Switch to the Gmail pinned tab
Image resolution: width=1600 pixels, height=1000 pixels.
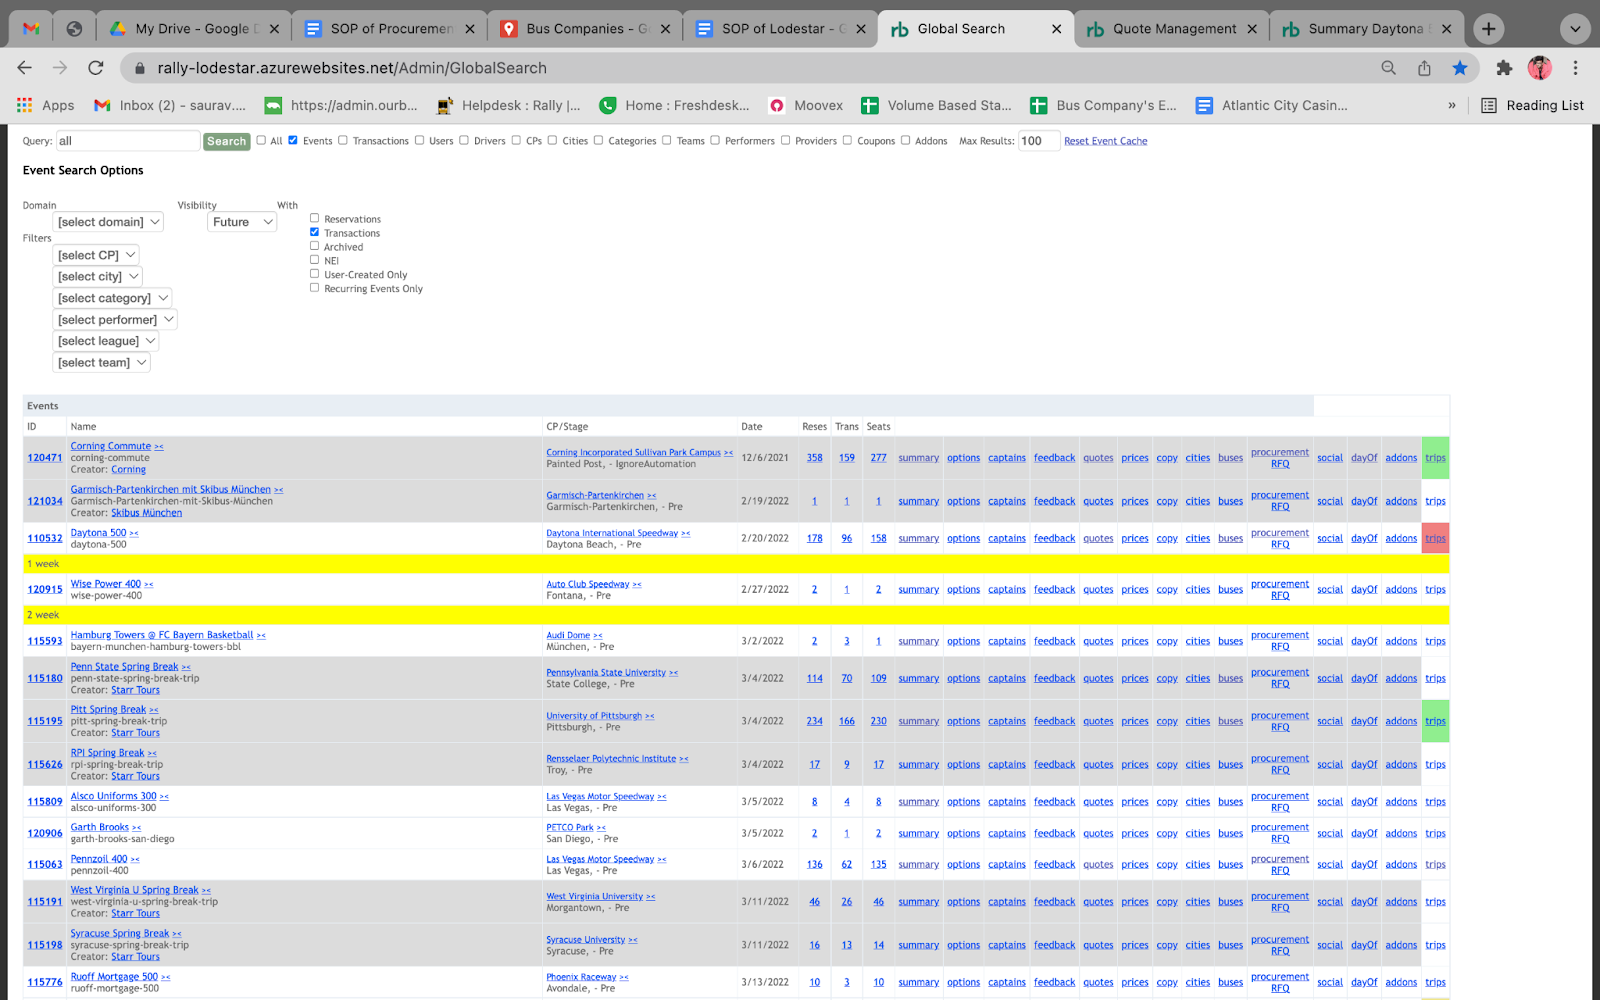click(31, 29)
